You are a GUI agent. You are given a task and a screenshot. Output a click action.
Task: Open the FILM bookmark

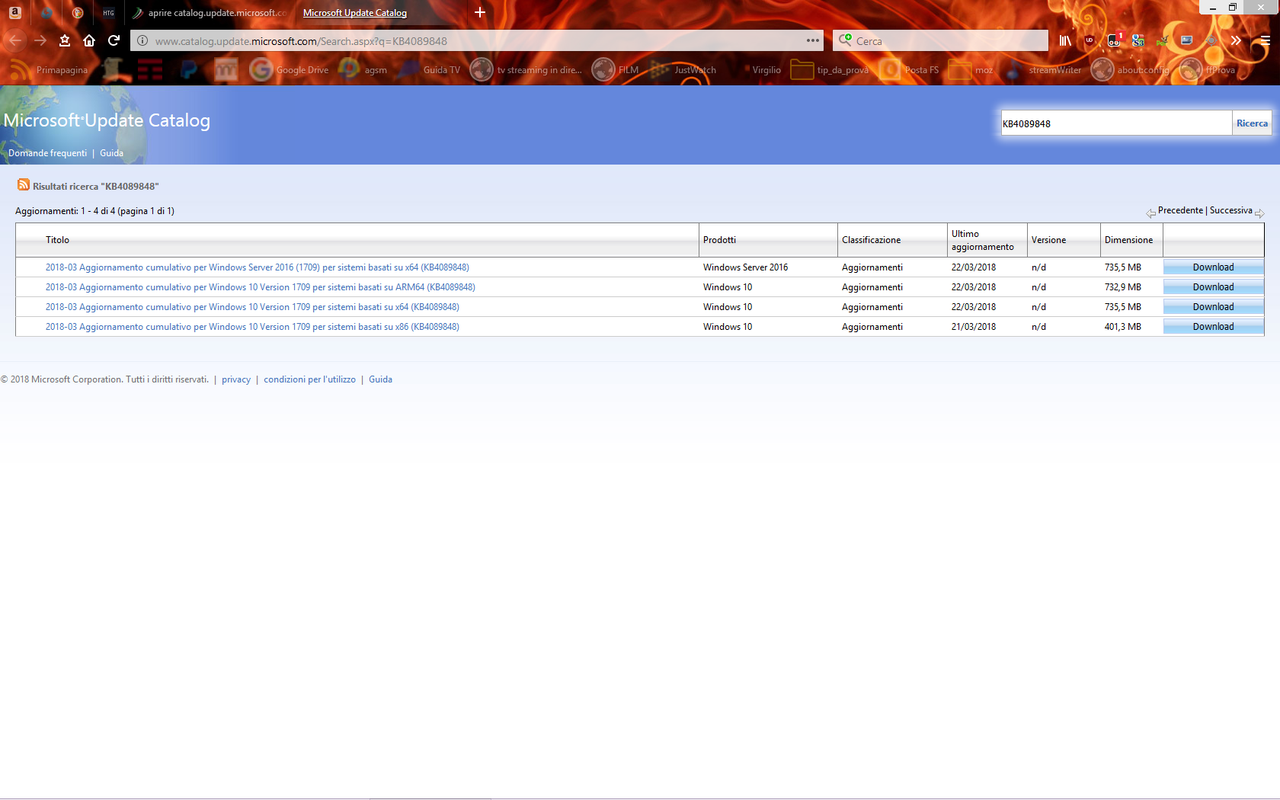point(616,70)
